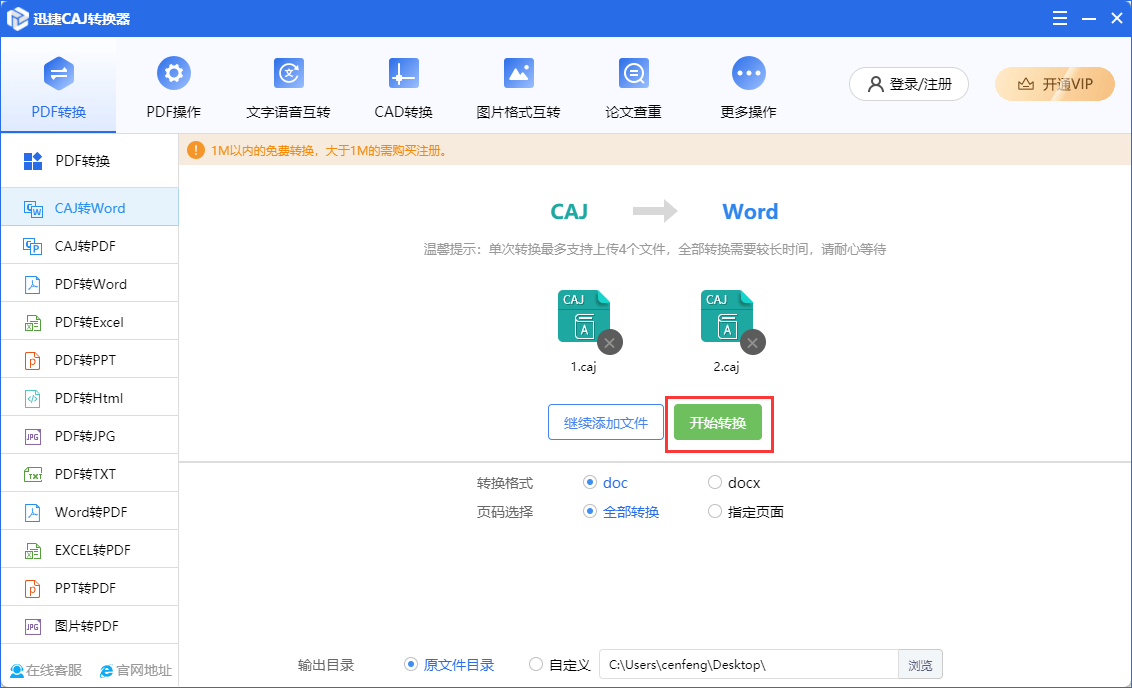Click 开始转换 green button

pos(718,422)
